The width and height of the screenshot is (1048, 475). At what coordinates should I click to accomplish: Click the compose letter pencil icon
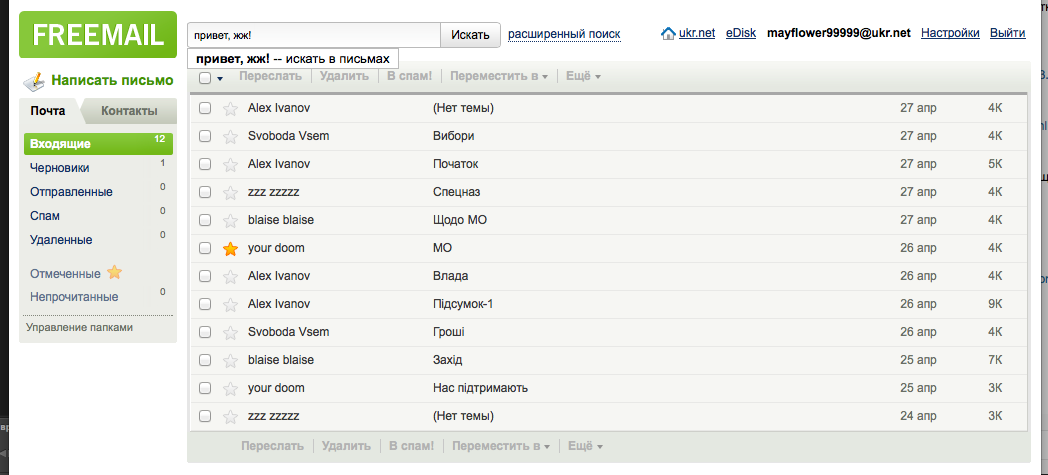point(35,81)
